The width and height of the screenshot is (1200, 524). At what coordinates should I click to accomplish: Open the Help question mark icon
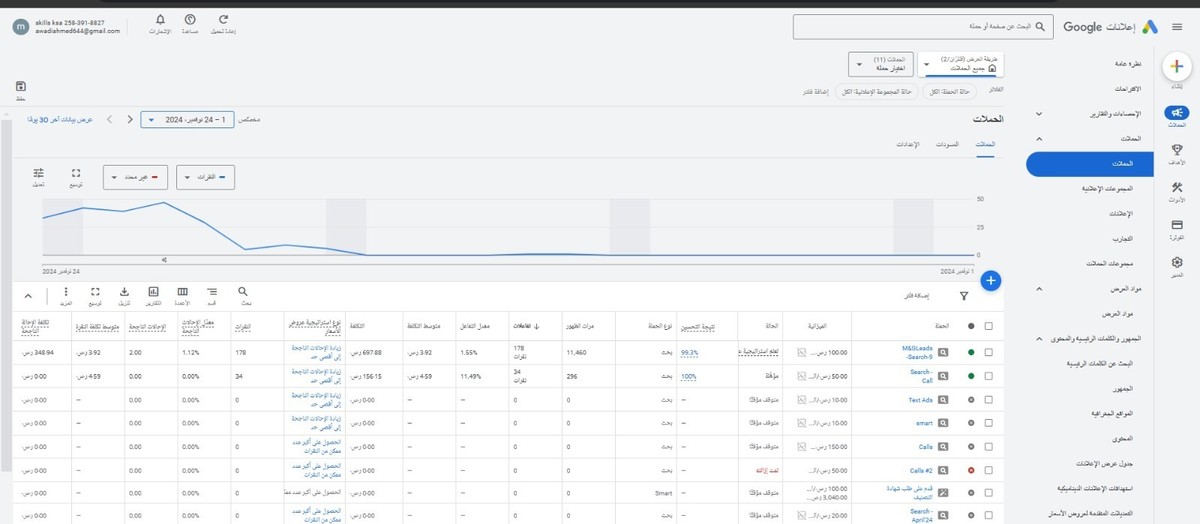[191, 19]
